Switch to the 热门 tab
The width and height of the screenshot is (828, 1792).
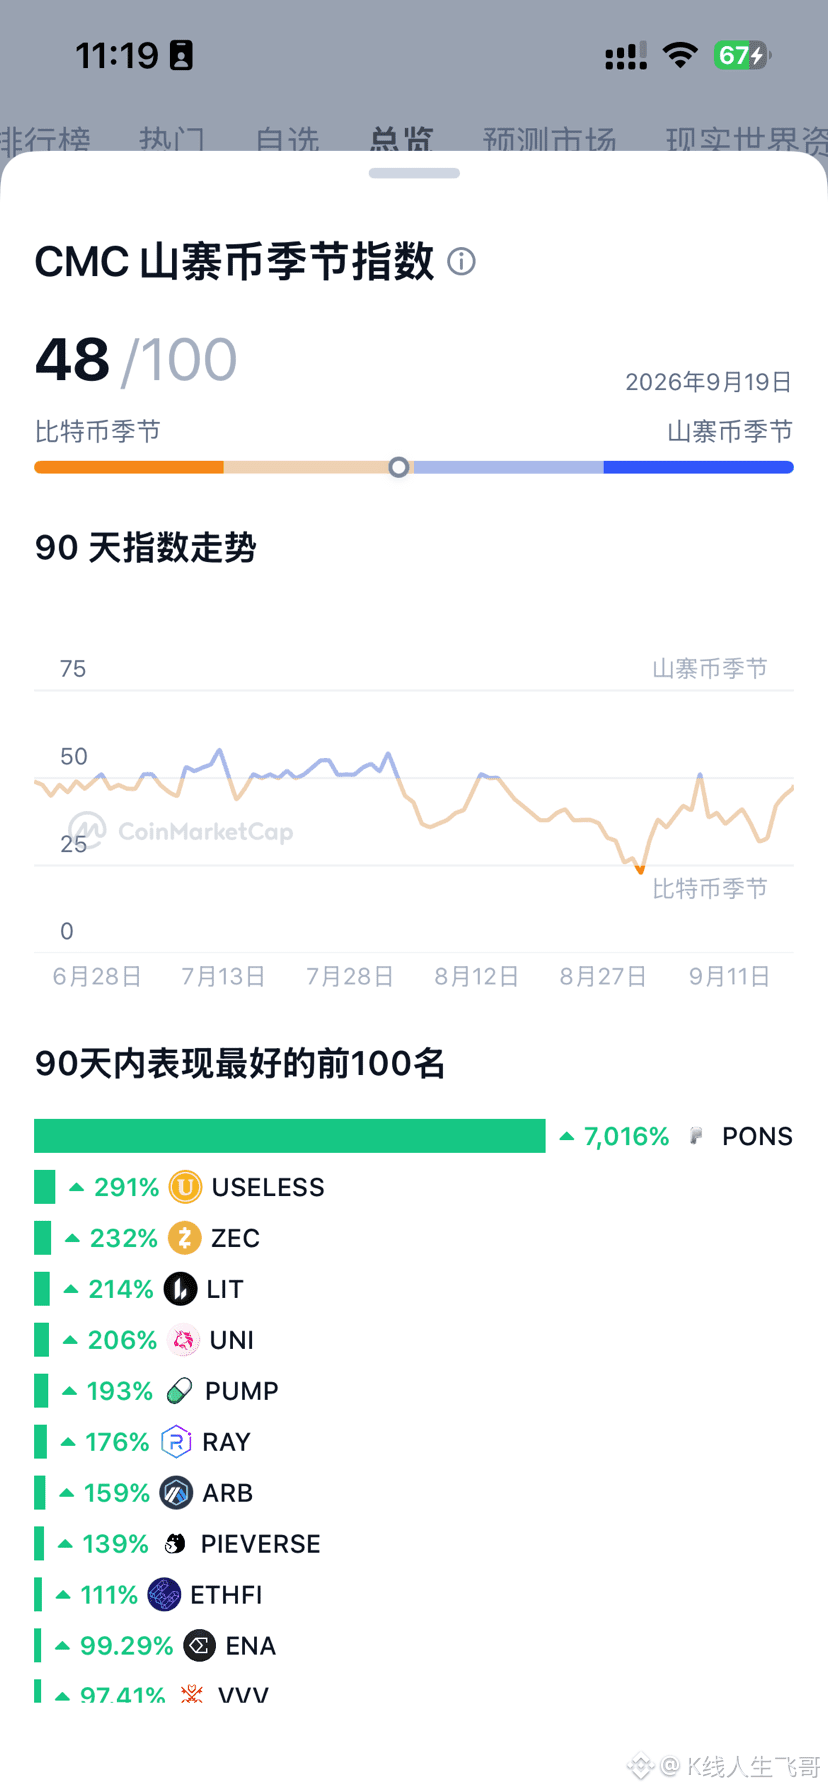tap(172, 139)
